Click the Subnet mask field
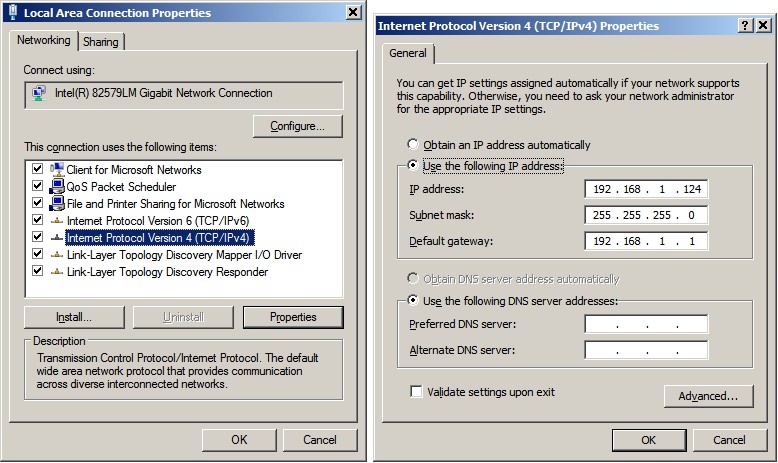Viewport: 778px width, 463px height. [x=646, y=215]
